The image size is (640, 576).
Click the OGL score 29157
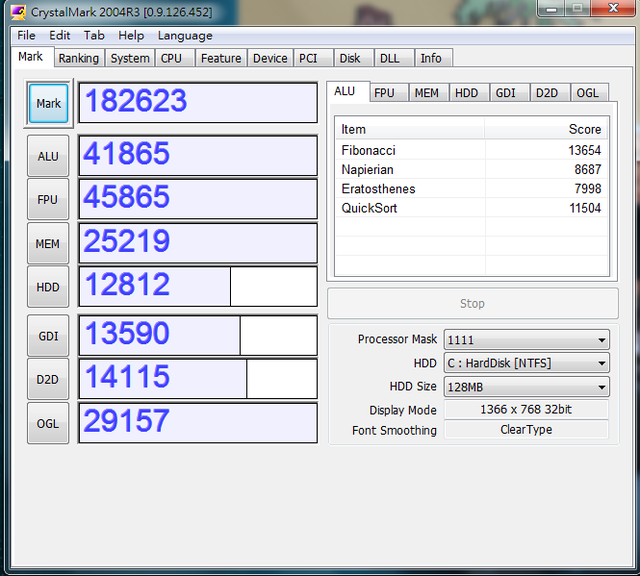click(198, 423)
